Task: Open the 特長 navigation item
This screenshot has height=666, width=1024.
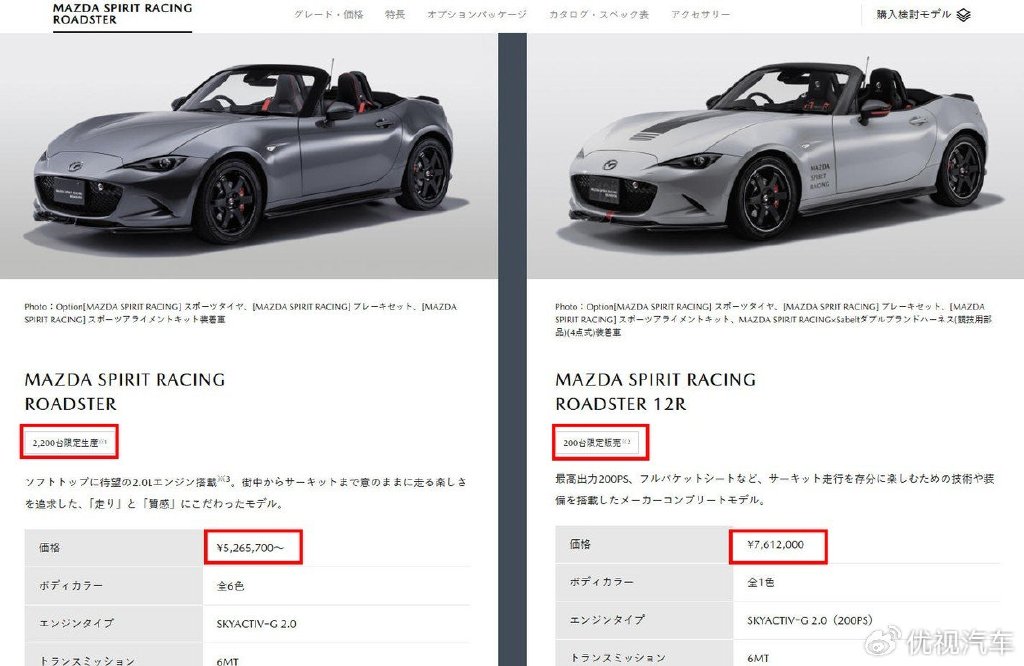Action: (395, 14)
